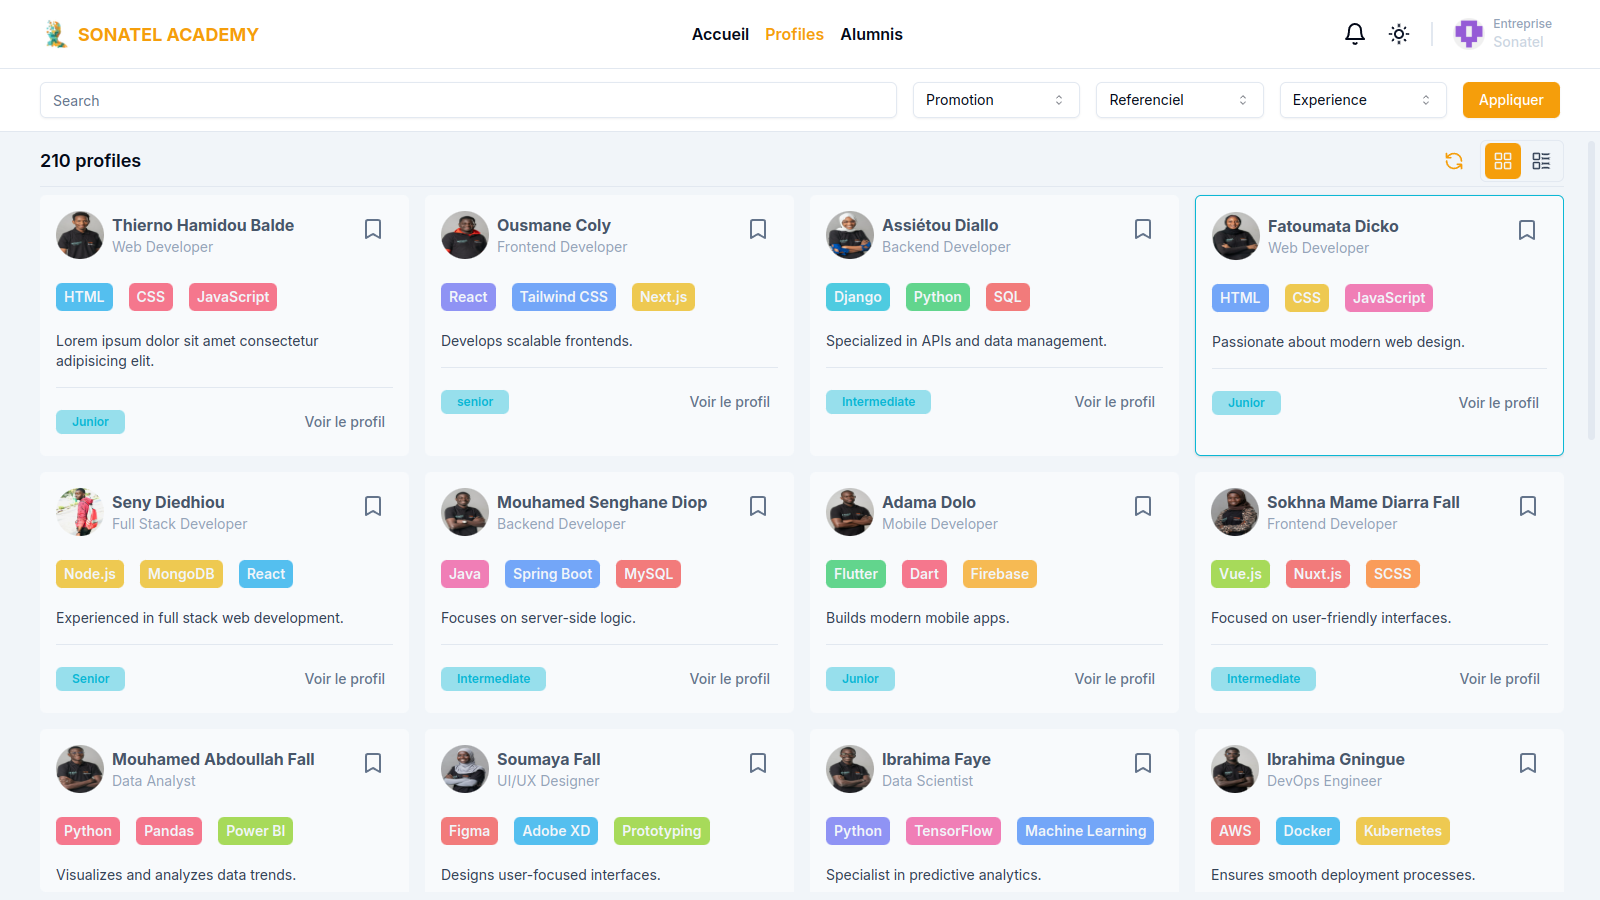Open the Promotion dropdown
This screenshot has height=900, width=1600.
coord(995,100)
